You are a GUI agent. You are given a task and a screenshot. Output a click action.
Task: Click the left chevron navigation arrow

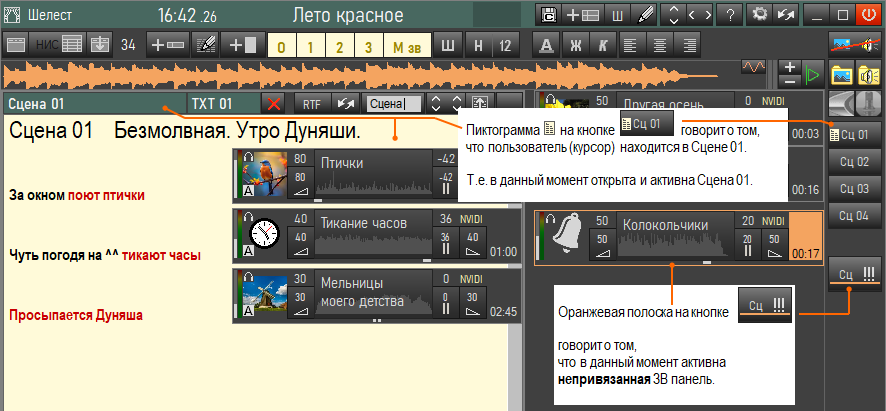tap(692, 15)
